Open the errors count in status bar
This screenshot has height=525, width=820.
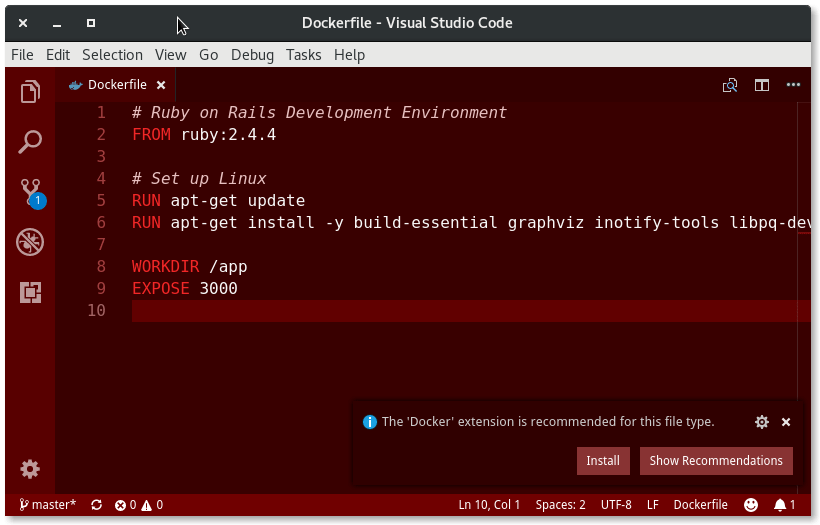tap(126, 505)
